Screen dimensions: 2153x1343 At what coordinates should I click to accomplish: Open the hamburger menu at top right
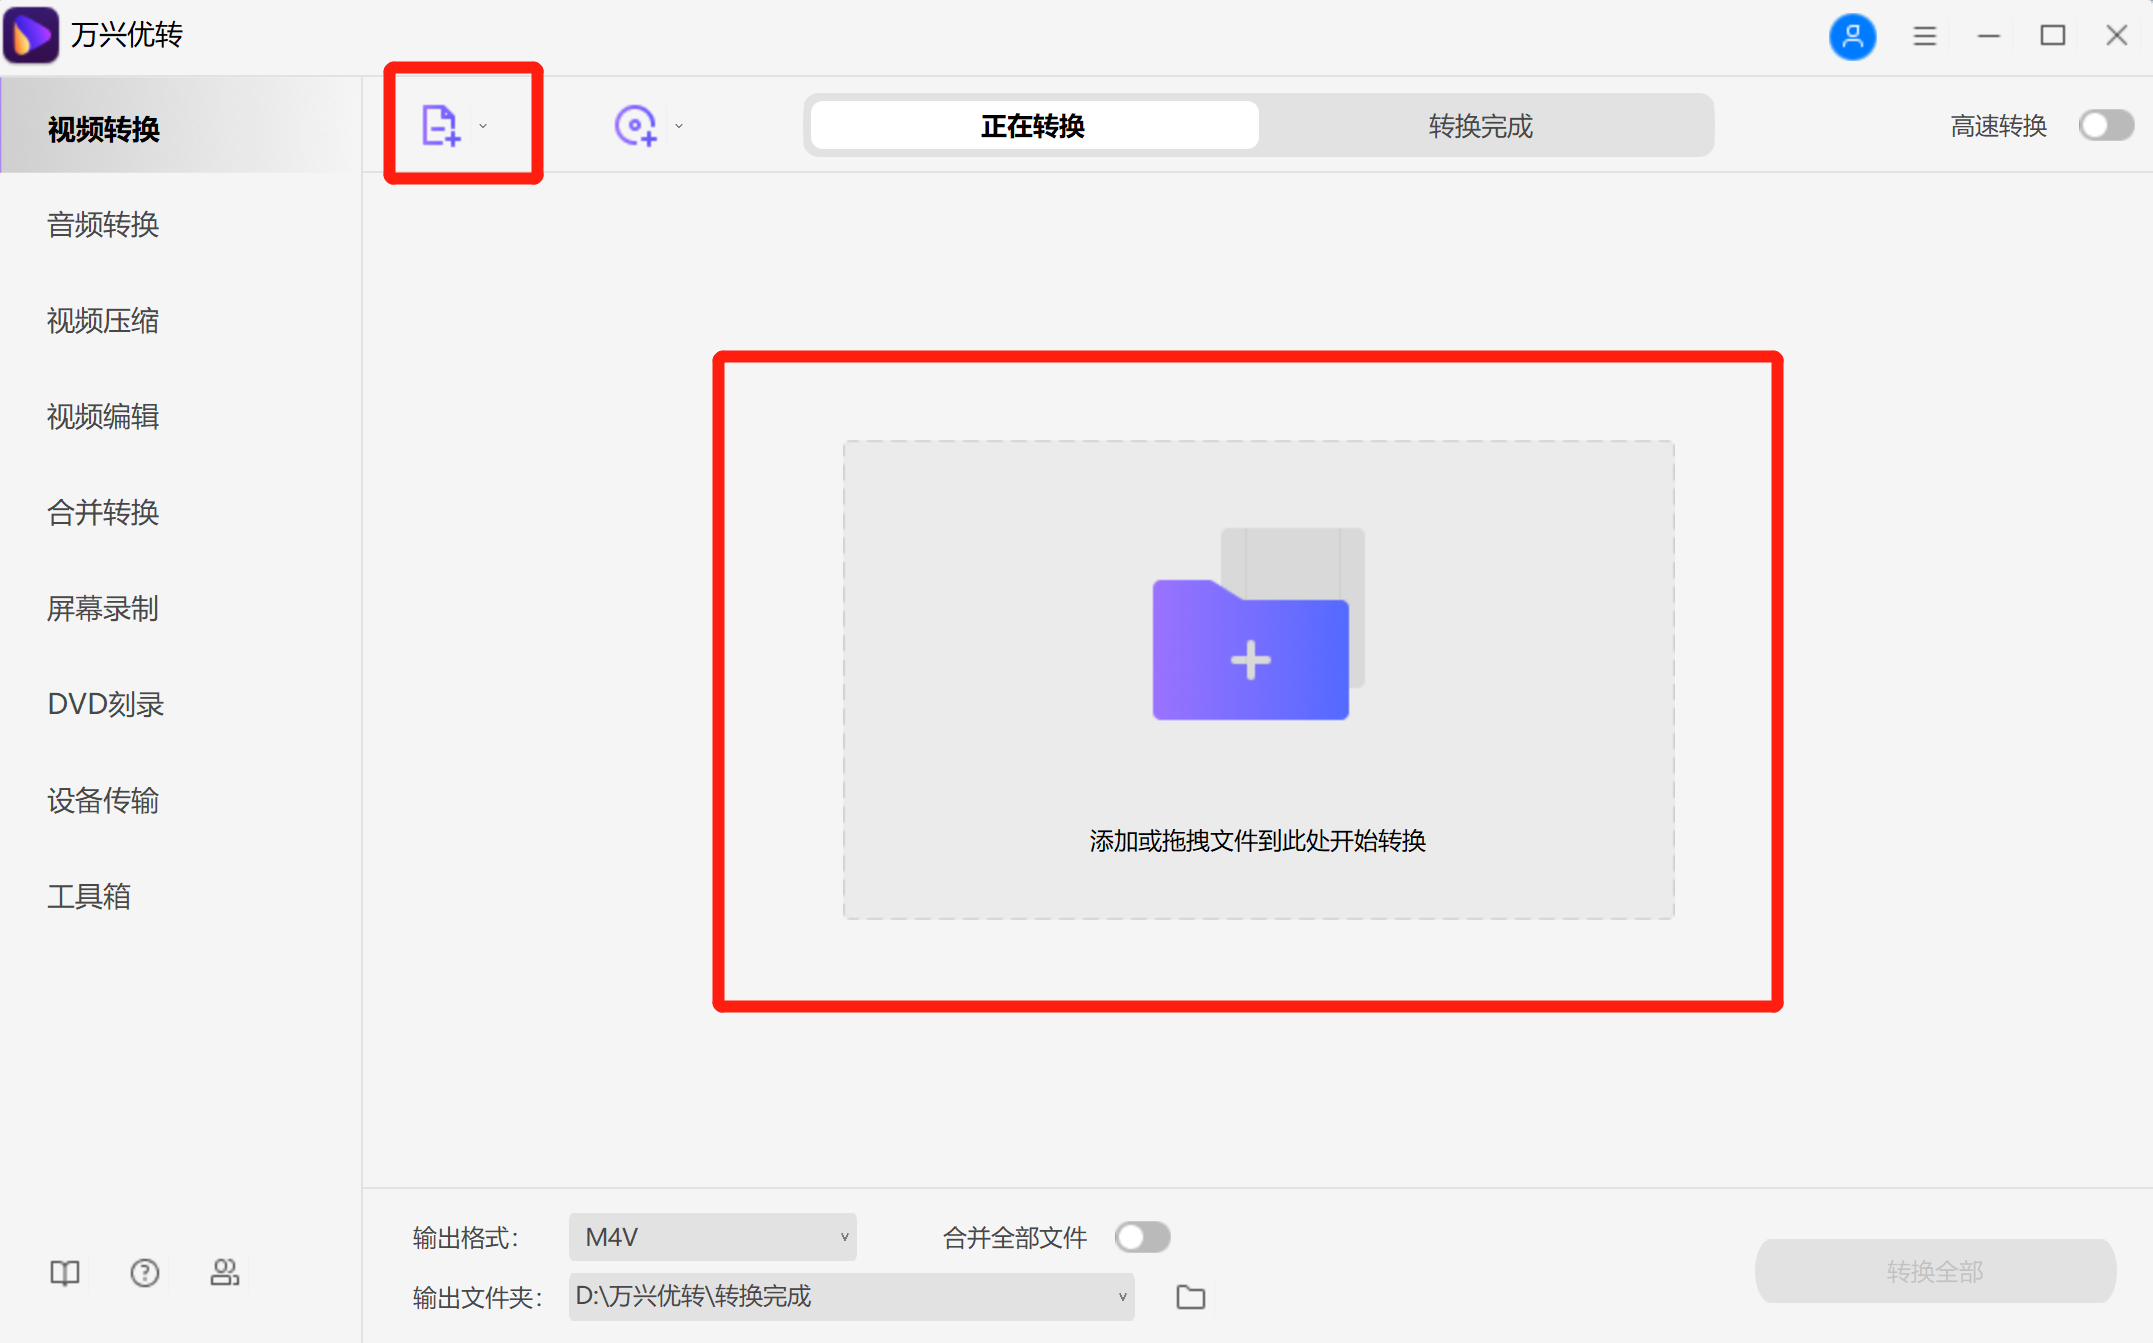tap(1924, 35)
